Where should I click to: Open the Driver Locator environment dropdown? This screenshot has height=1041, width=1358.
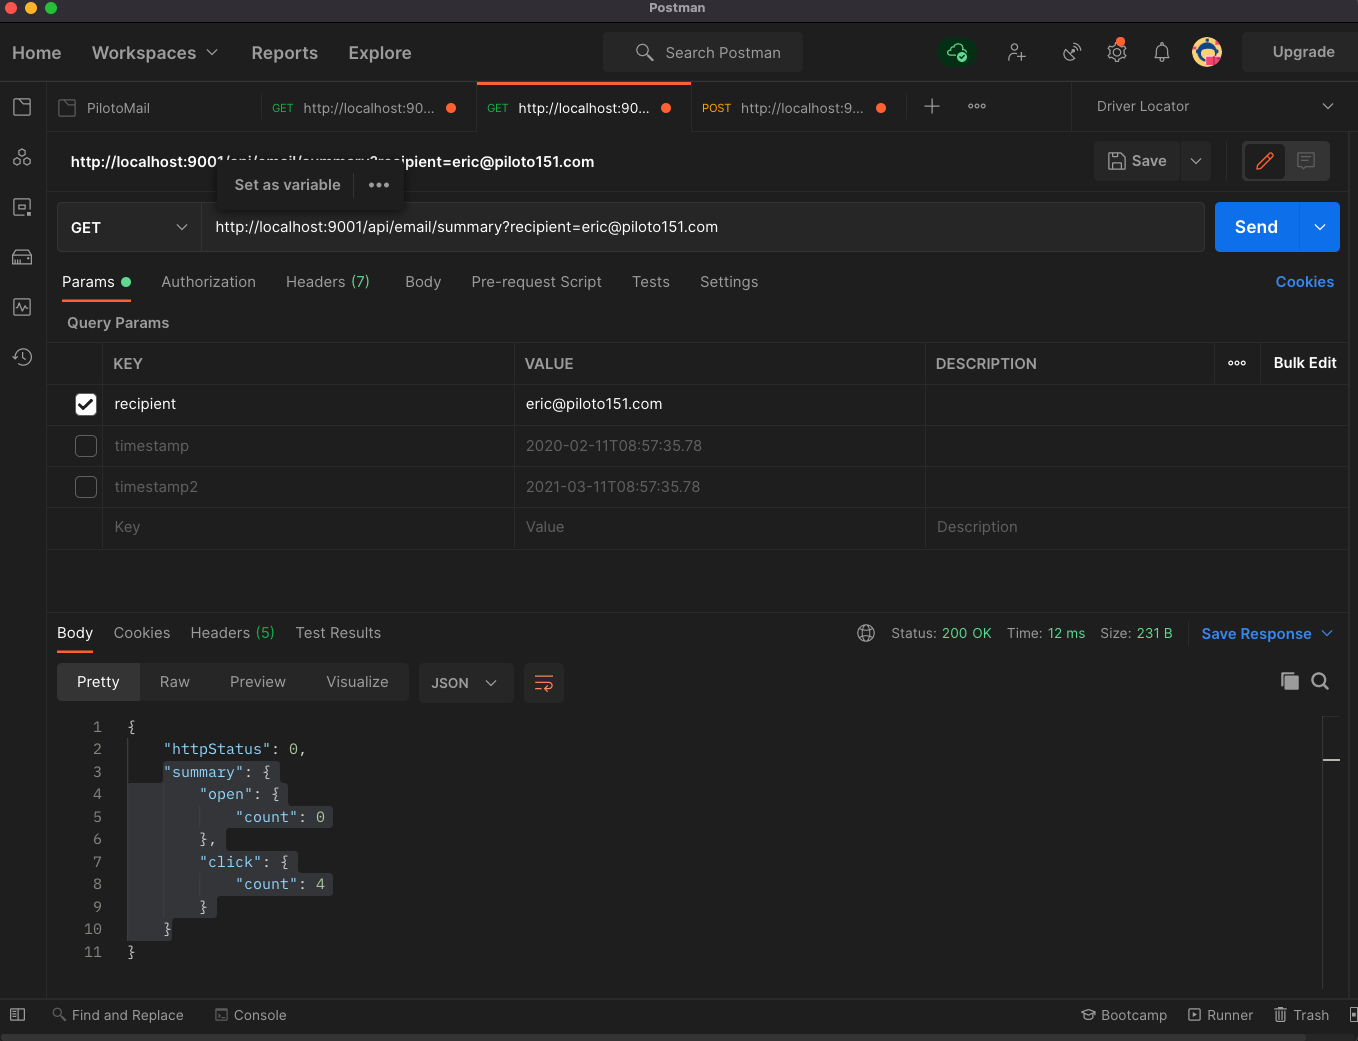(1214, 106)
